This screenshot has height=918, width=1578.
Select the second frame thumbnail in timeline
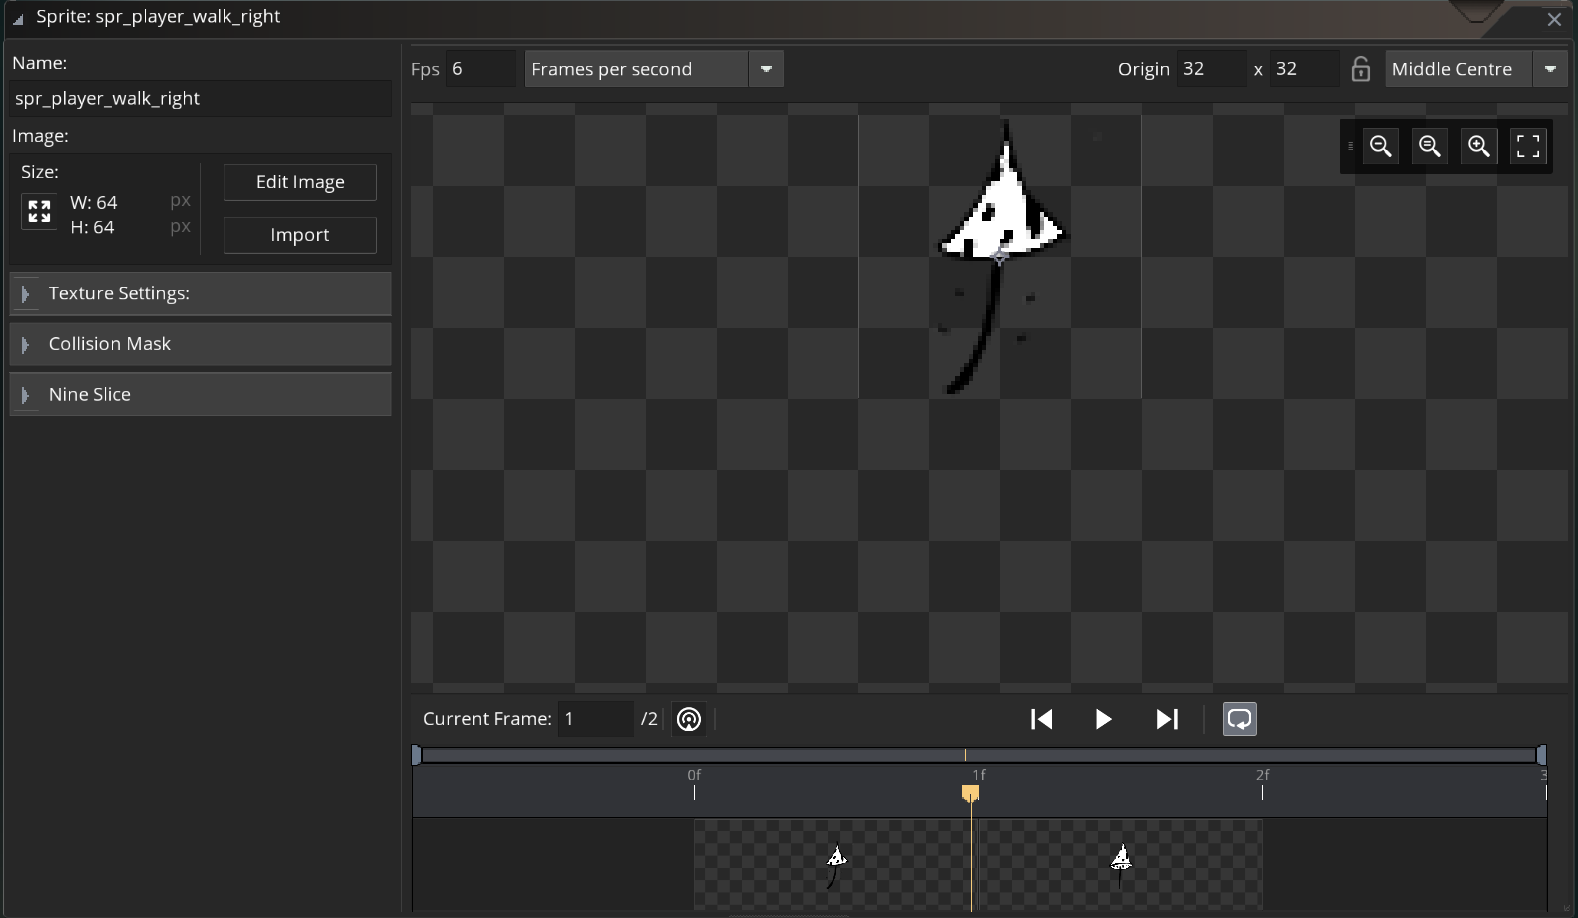[1120, 863]
